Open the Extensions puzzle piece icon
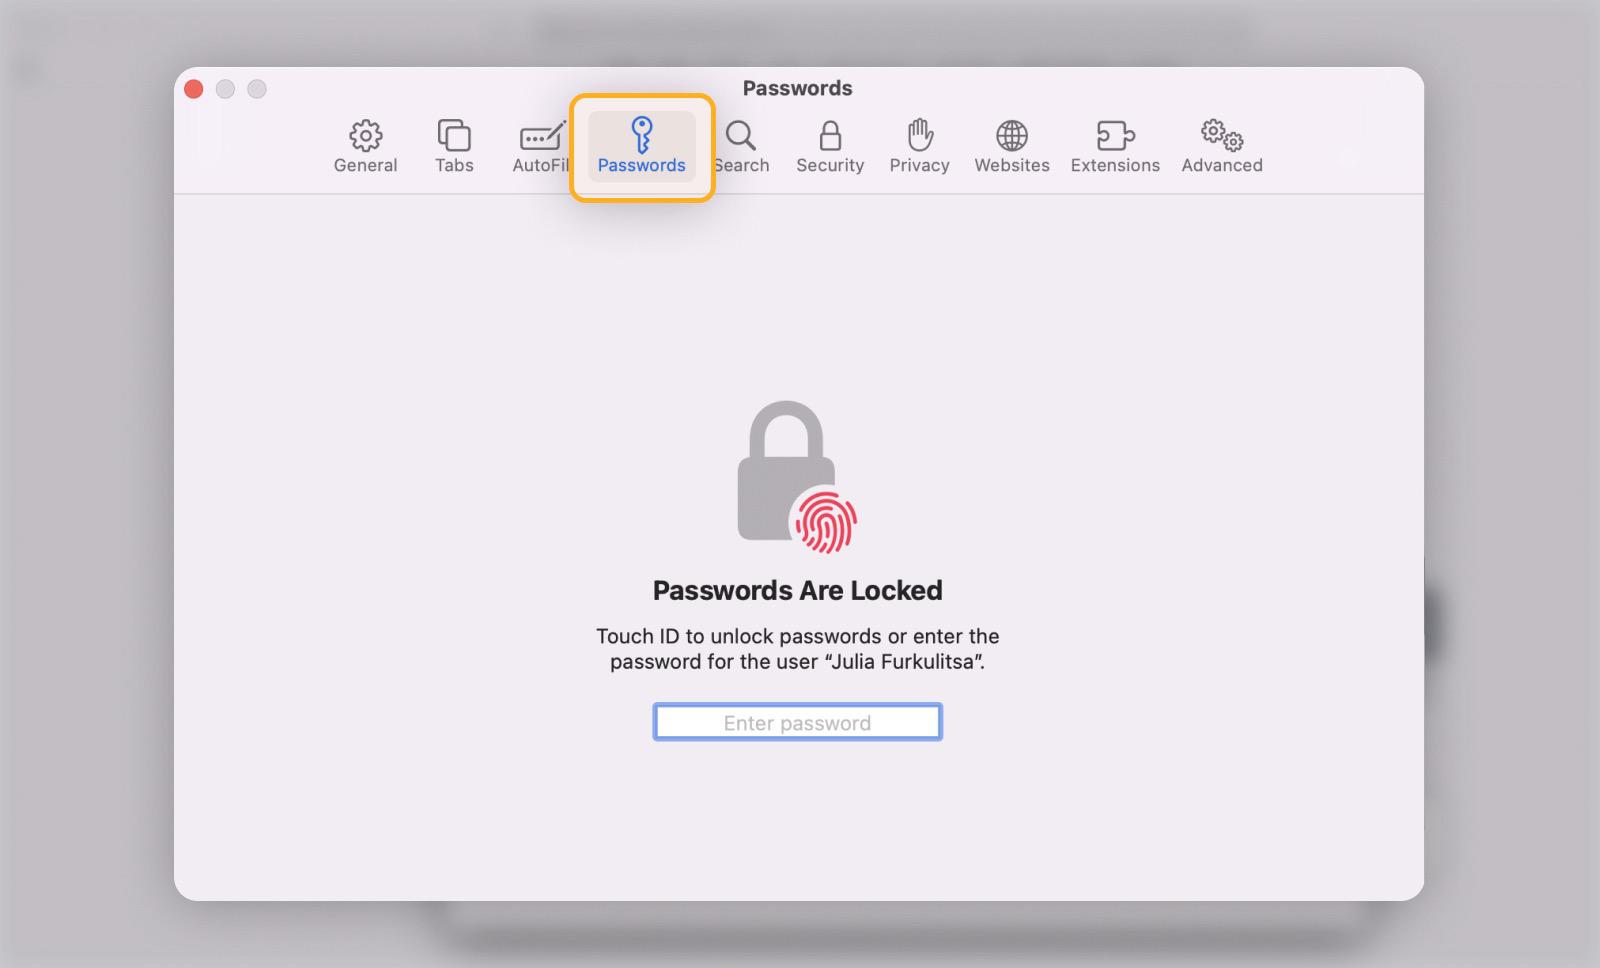Viewport: 1600px width, 968px height. [1115, 136]
